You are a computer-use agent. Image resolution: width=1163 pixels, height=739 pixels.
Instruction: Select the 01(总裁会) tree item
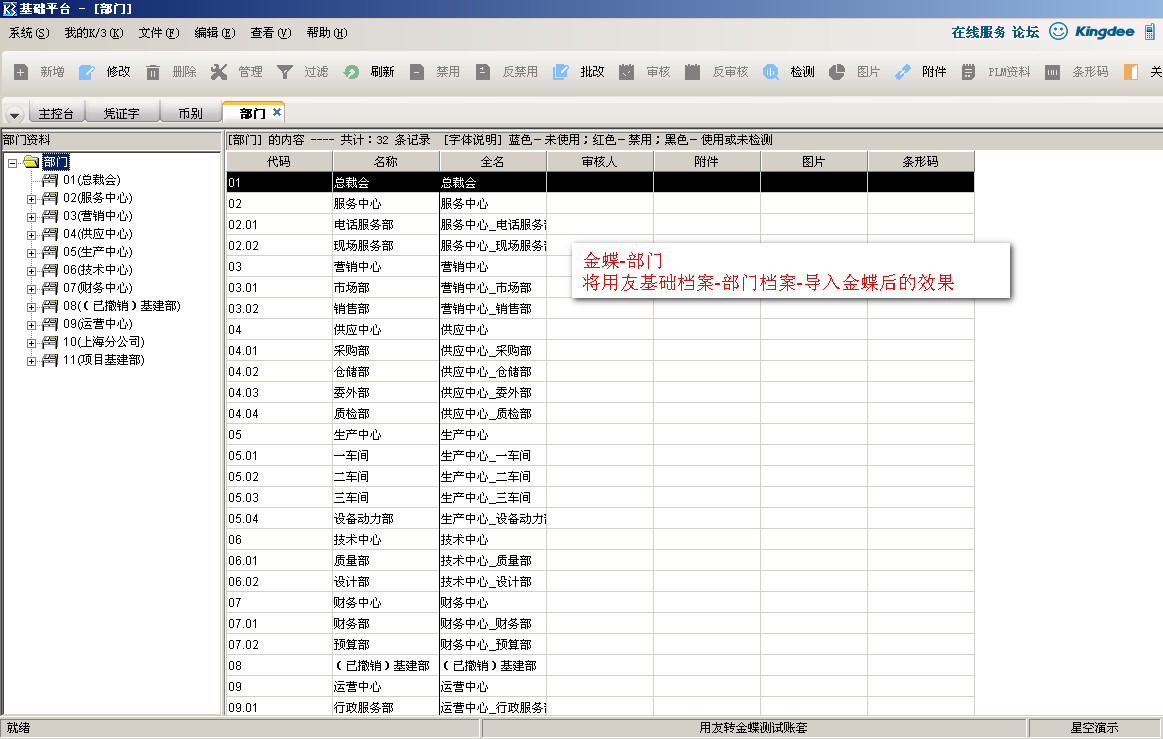91,180
